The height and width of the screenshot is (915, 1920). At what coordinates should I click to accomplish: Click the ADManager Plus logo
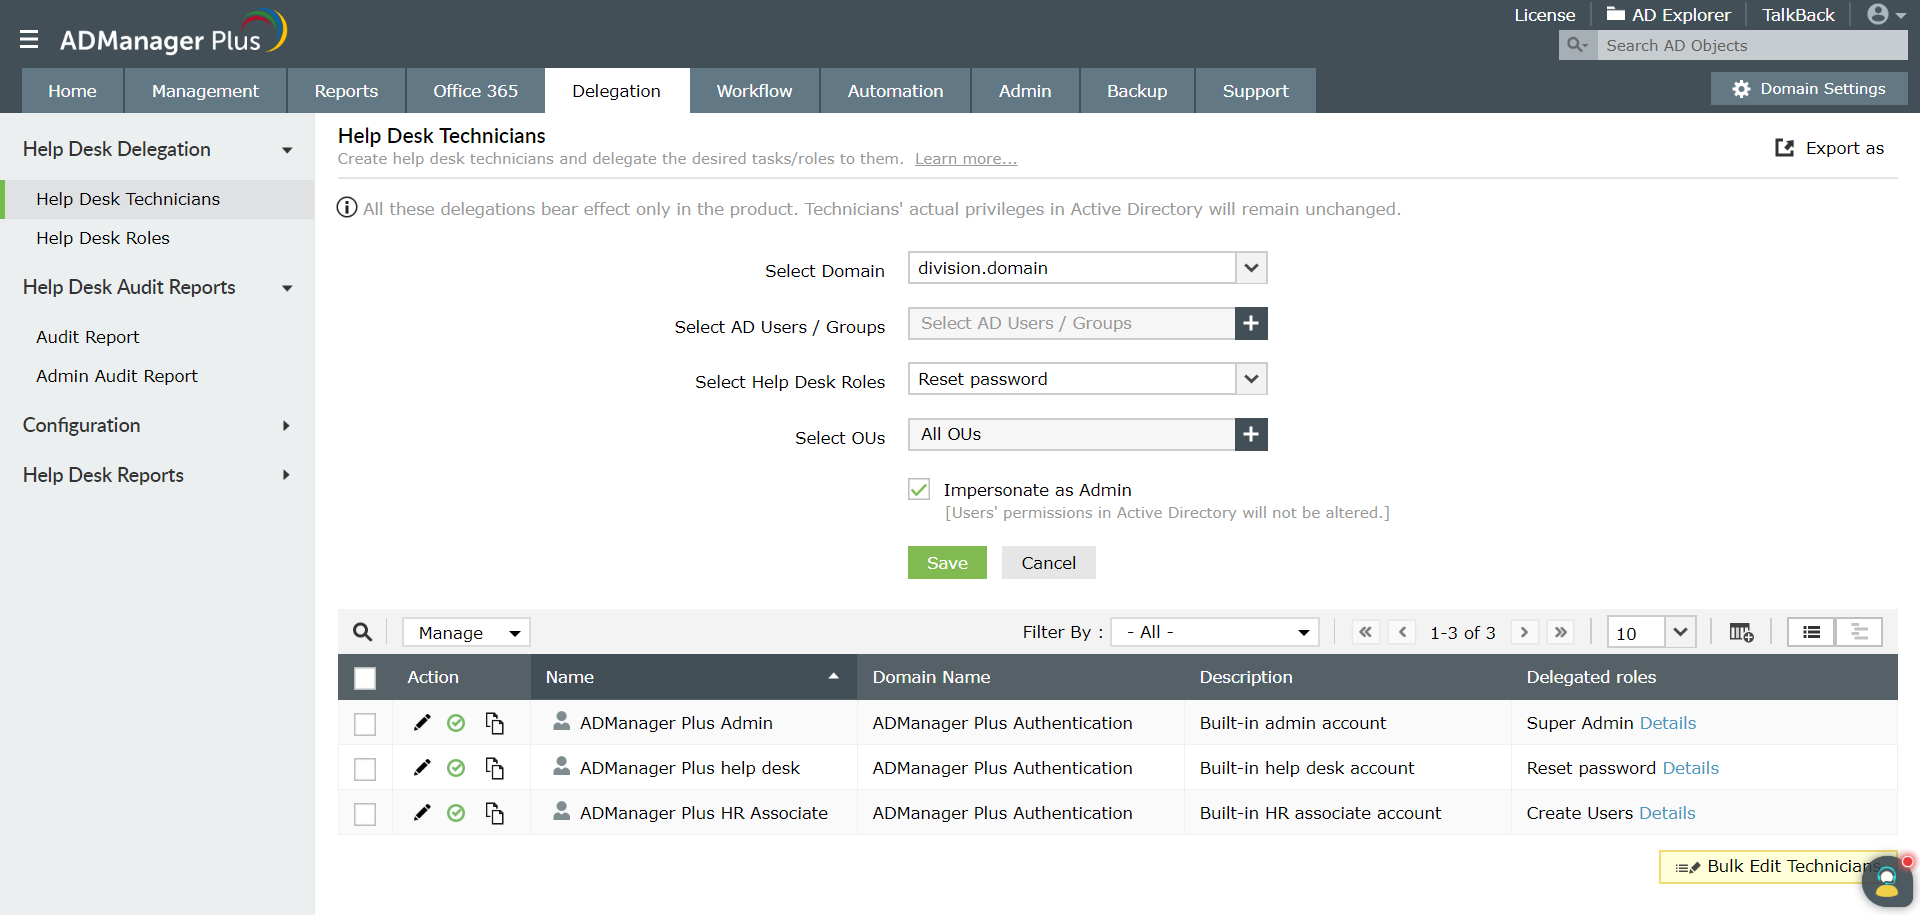pyautogui.click(x=173, y=34)
